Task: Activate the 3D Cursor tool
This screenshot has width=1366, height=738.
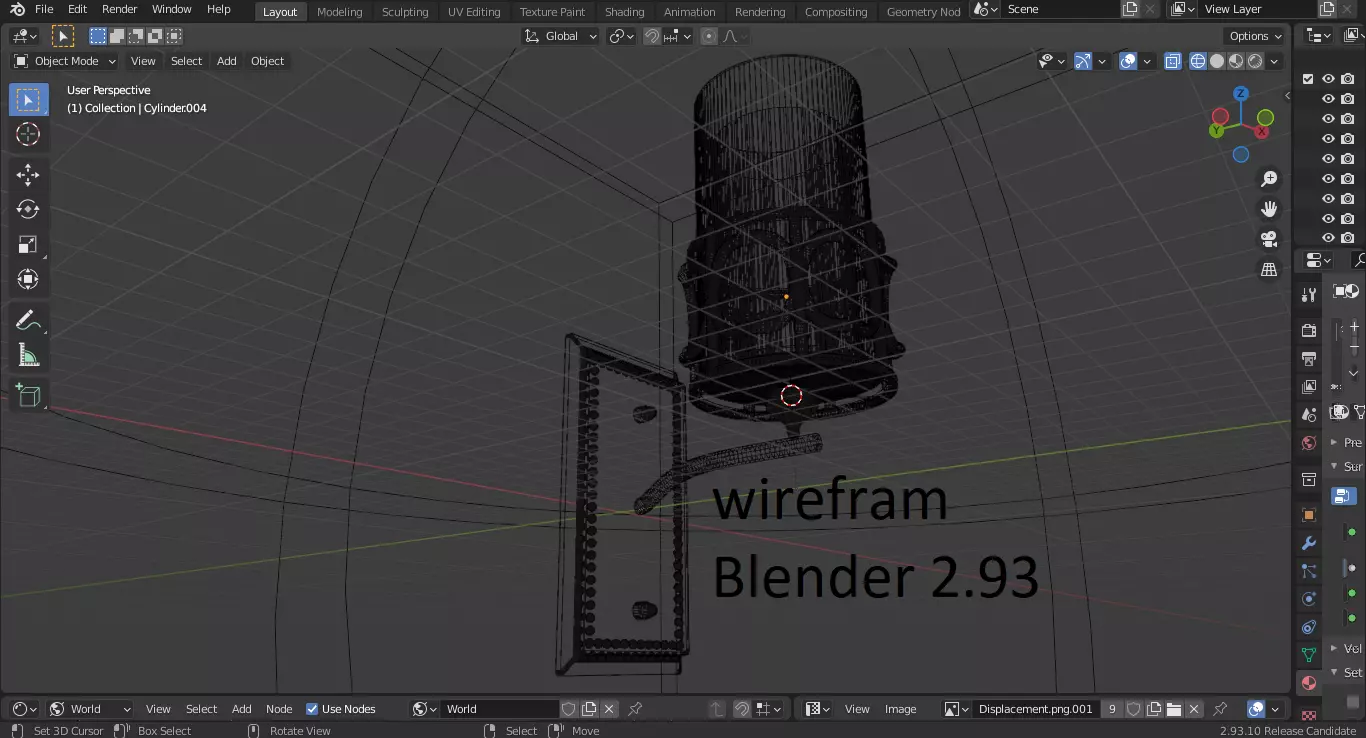Action: pyautogui.click(x=28, y=135)
